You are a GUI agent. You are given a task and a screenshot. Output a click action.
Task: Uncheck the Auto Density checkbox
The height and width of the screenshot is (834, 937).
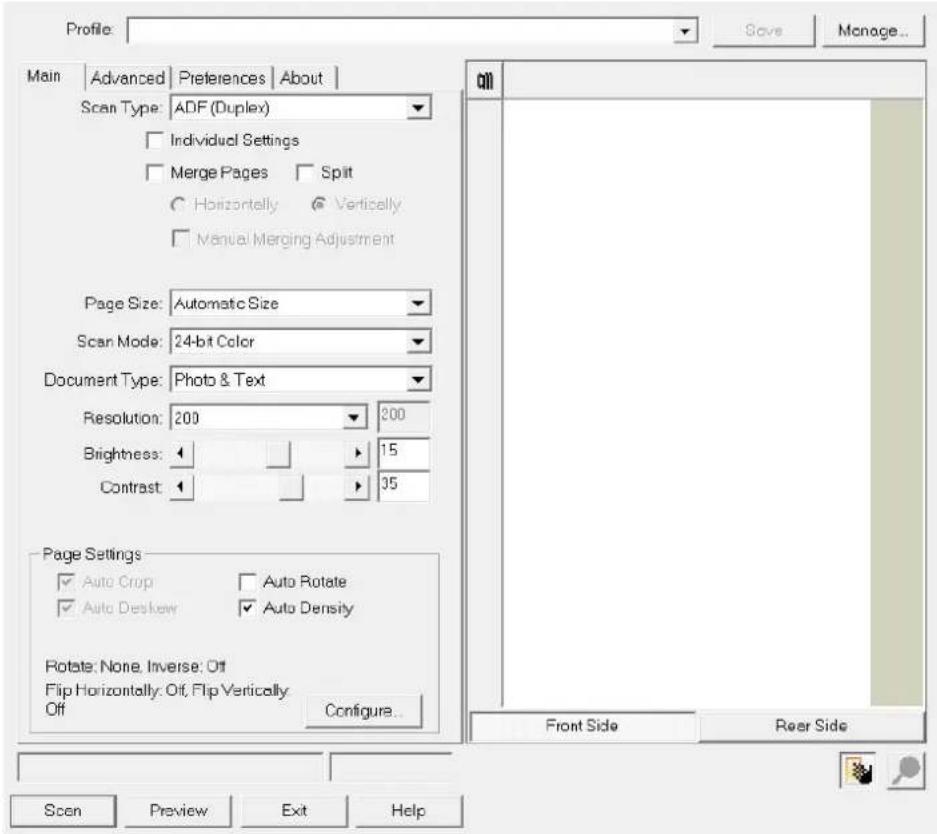(247, 608)
